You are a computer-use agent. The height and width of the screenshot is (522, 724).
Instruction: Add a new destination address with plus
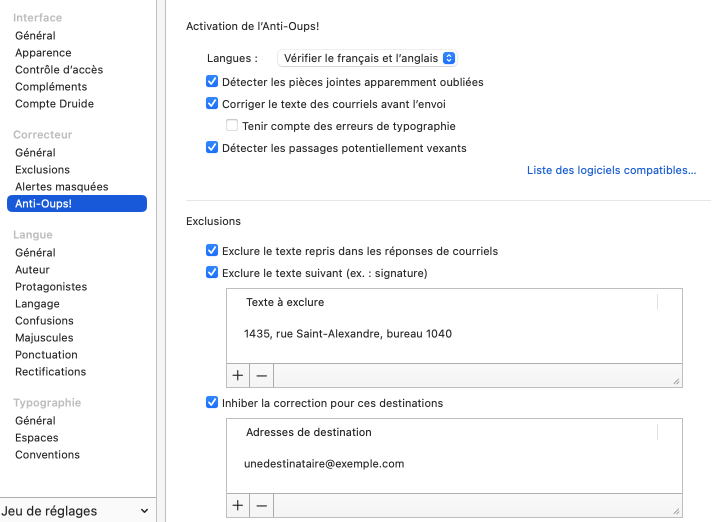pyautogui.click(x=238, y=506)
